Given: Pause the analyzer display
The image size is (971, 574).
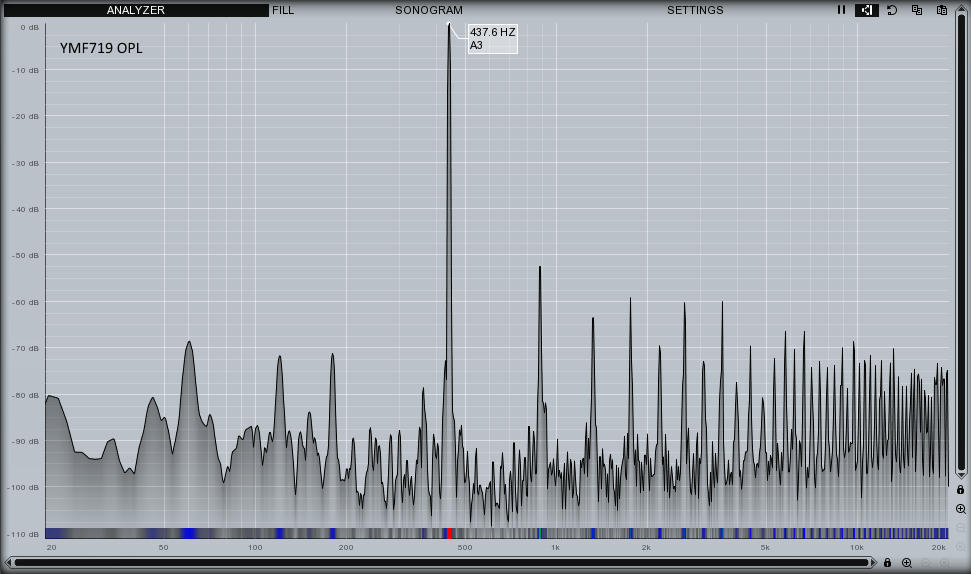Looking at the screenshot, I should click(841, 10).
